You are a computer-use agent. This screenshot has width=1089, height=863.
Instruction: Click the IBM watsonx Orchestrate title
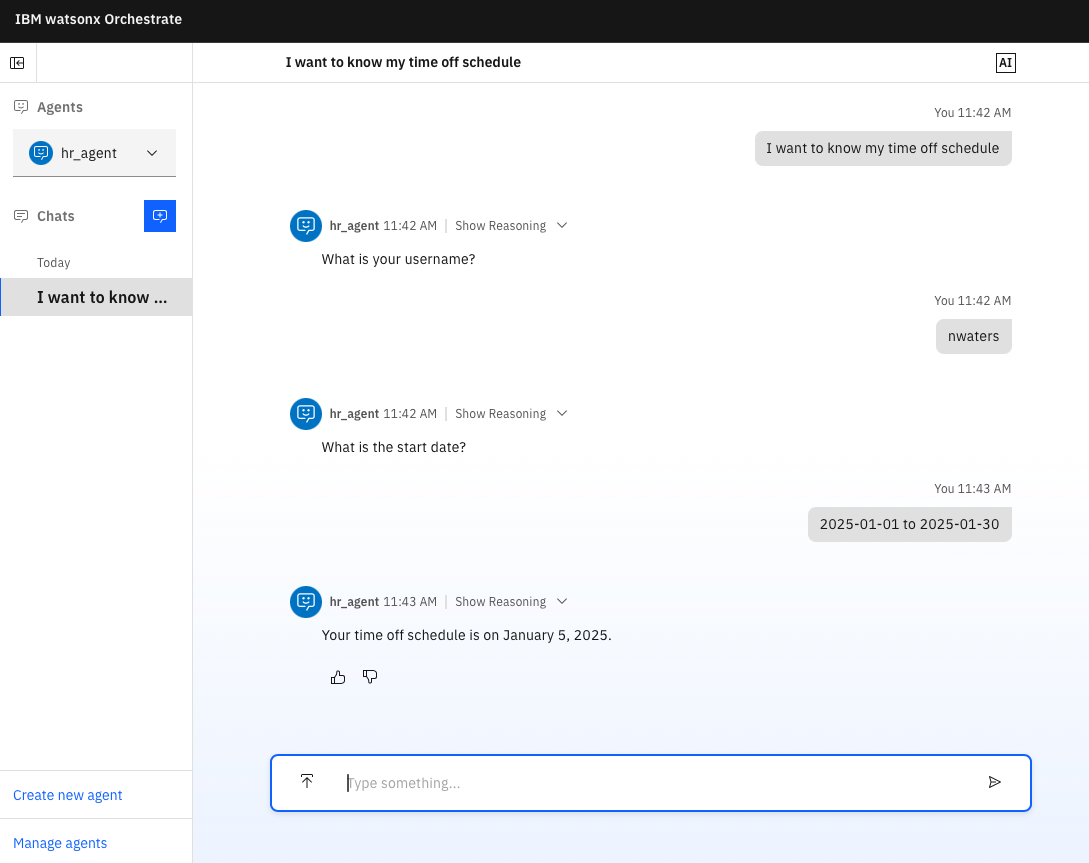98,19
